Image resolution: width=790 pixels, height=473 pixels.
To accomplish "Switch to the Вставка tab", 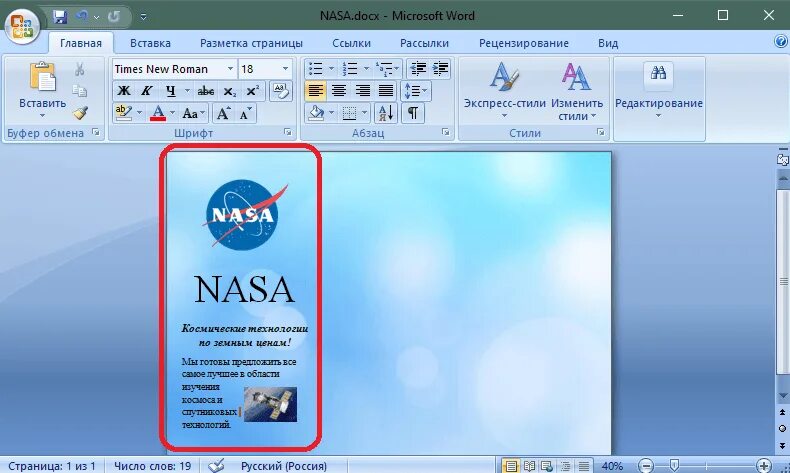I will tap(150, 43).
